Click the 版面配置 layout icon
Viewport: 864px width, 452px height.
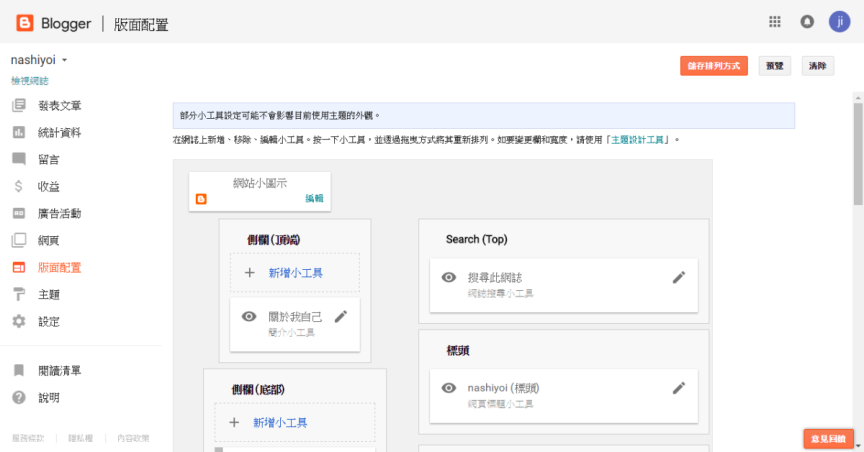19,267
